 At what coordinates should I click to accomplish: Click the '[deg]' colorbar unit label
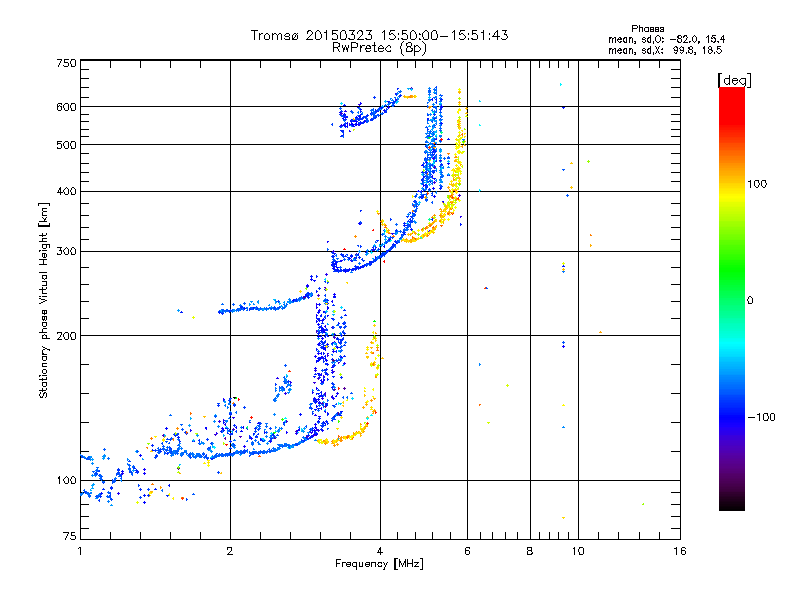point(734,80)
